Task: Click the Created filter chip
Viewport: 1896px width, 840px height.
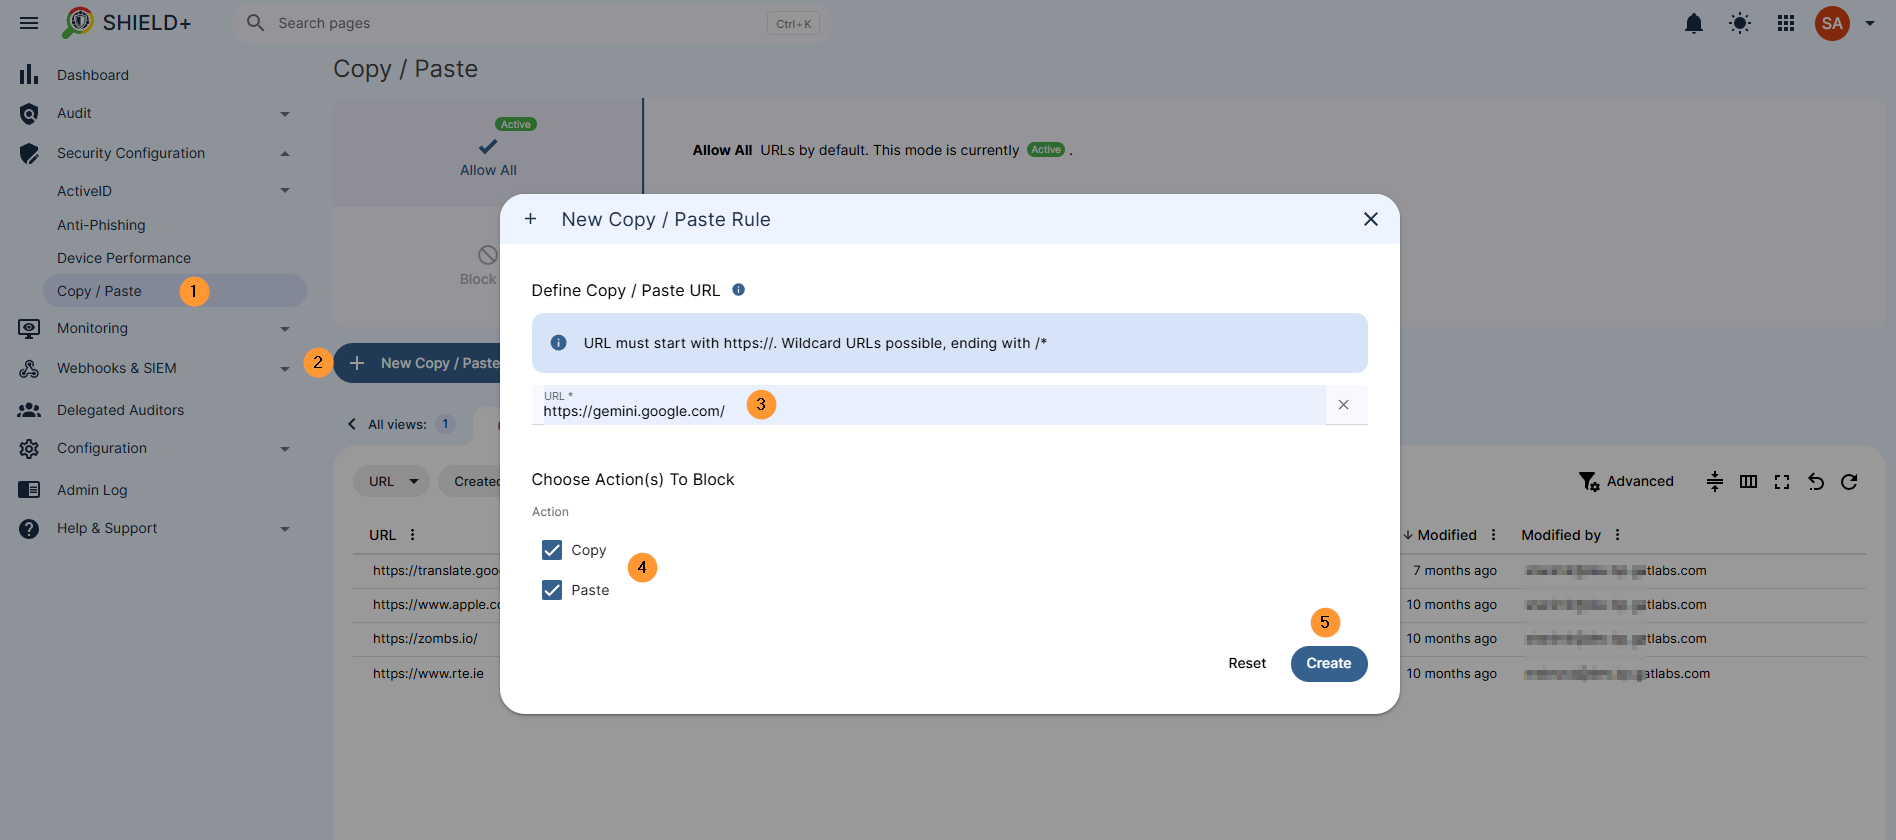Action: 471,481
